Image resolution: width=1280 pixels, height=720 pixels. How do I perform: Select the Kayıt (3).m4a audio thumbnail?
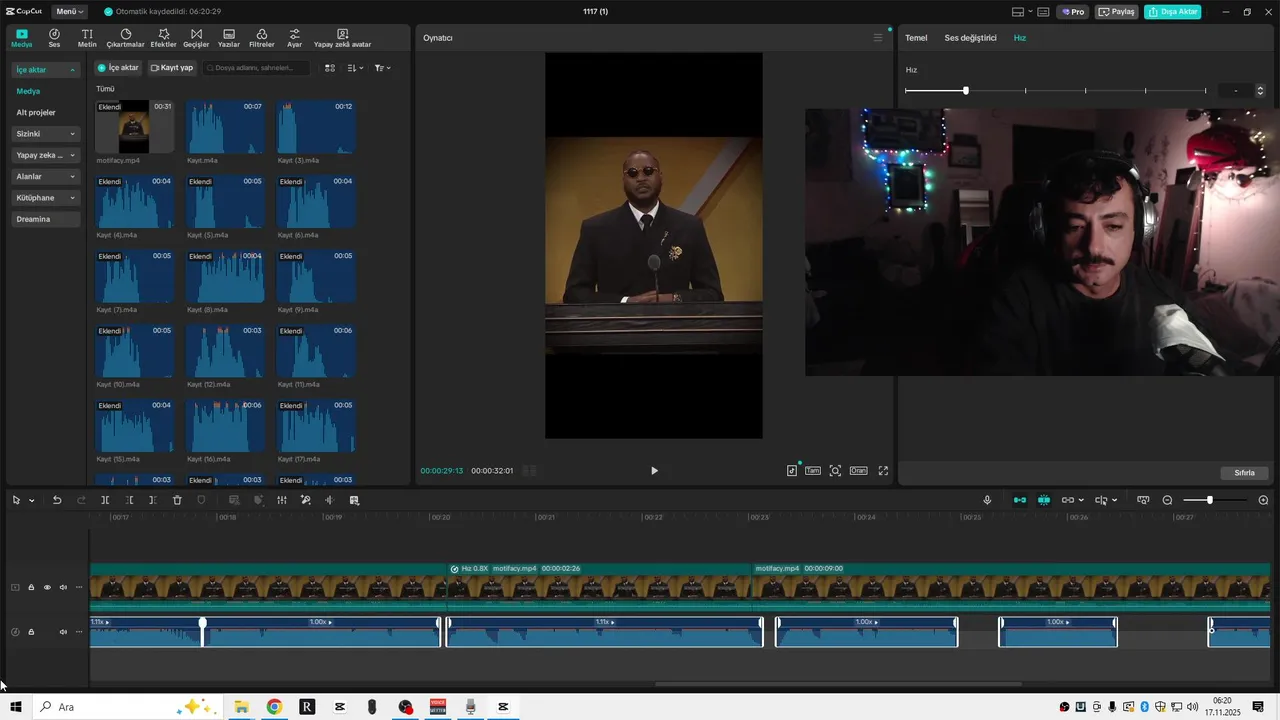(316, 127)
